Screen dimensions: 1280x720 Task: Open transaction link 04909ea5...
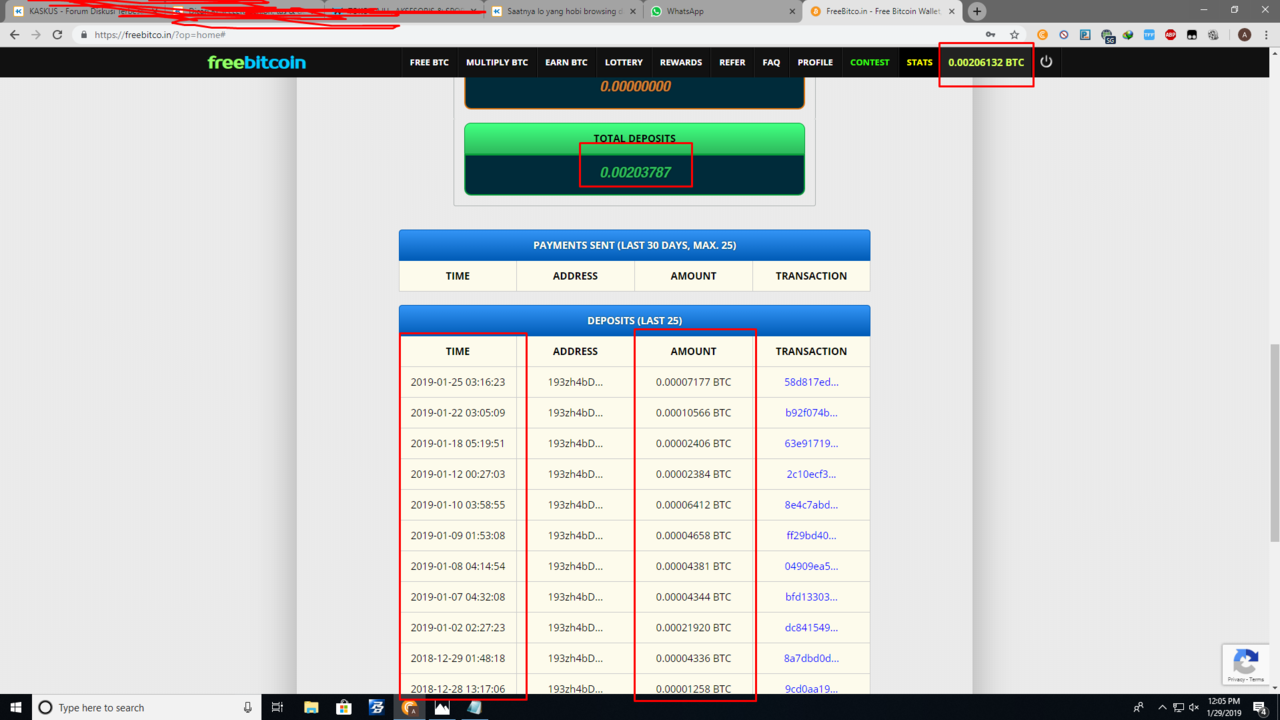point(811,566)
